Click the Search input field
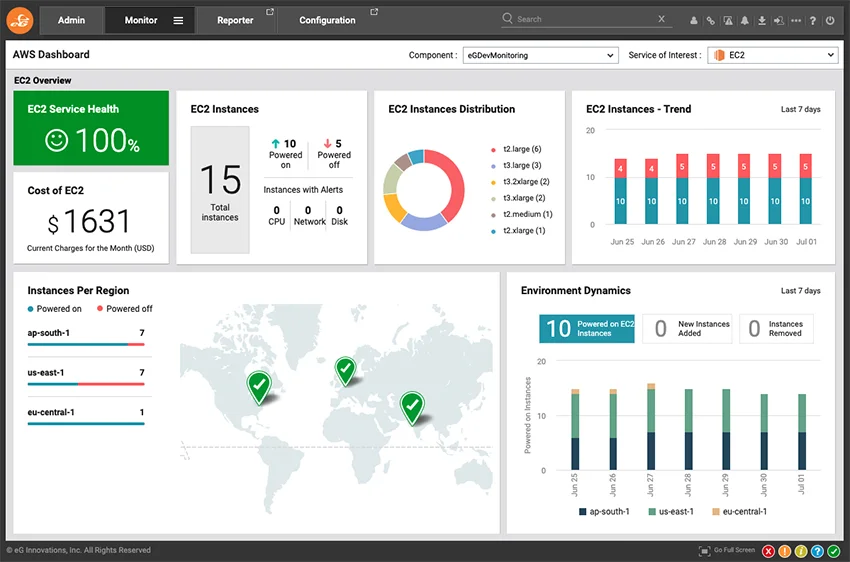Image resolution: width=850 pixels, height=562 pixels. (x=584, y=19)
